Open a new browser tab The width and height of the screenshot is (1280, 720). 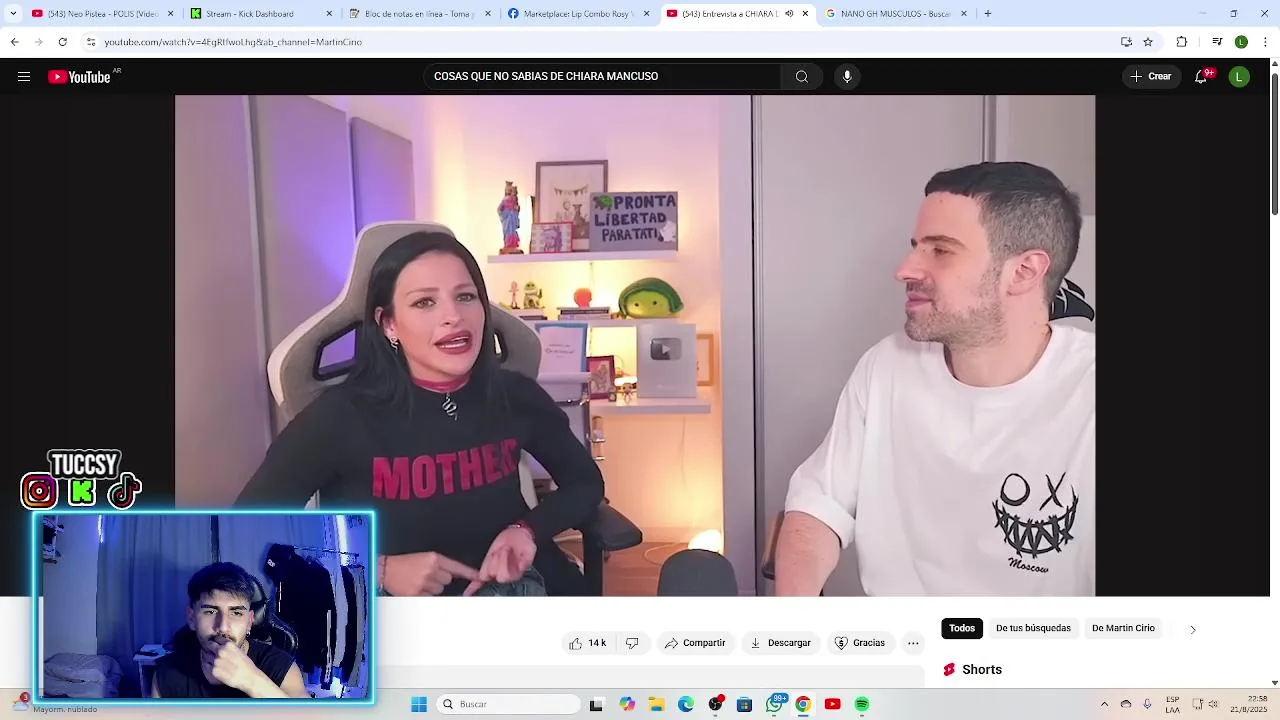[x=988, y=14]
